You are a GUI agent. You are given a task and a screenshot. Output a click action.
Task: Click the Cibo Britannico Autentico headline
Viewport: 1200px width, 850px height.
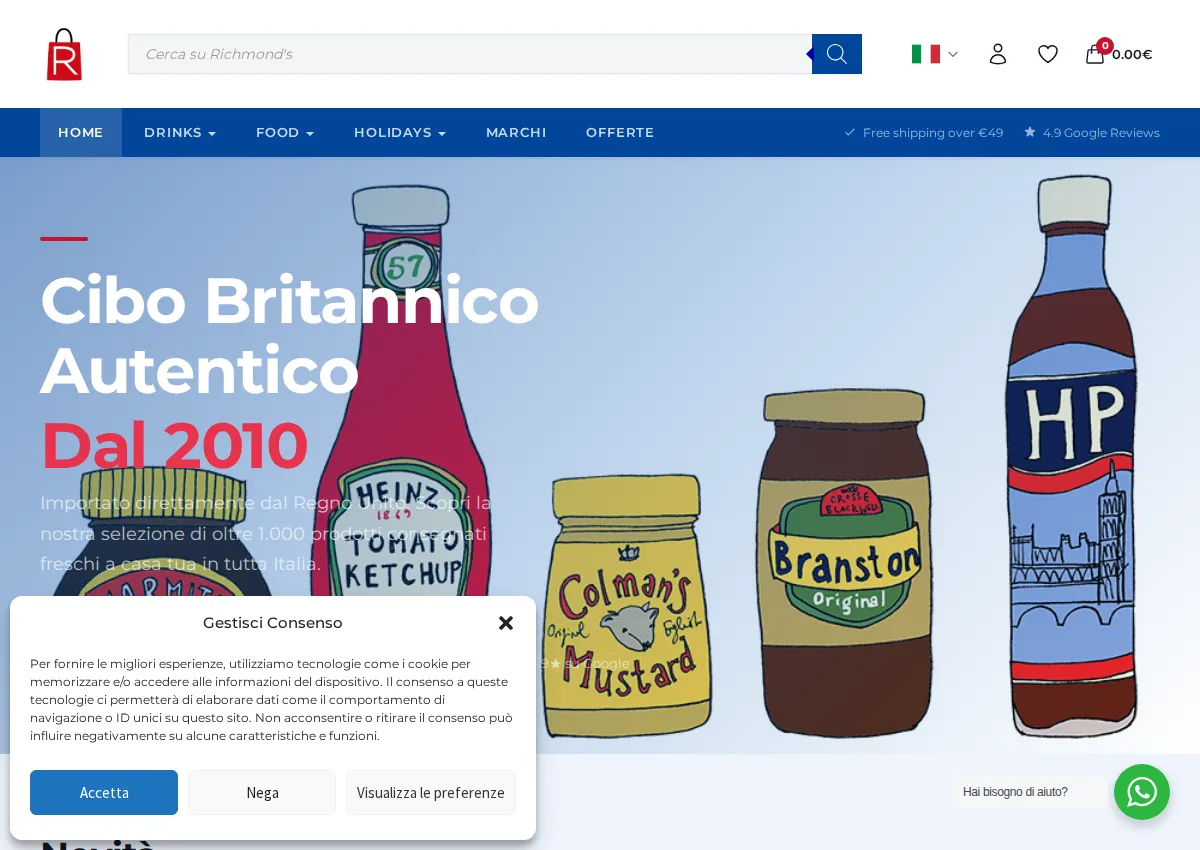(289, 335)
